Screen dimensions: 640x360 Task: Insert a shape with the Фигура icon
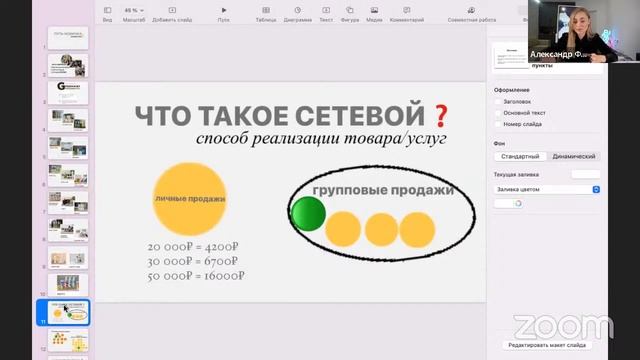[x=350, y=10]
